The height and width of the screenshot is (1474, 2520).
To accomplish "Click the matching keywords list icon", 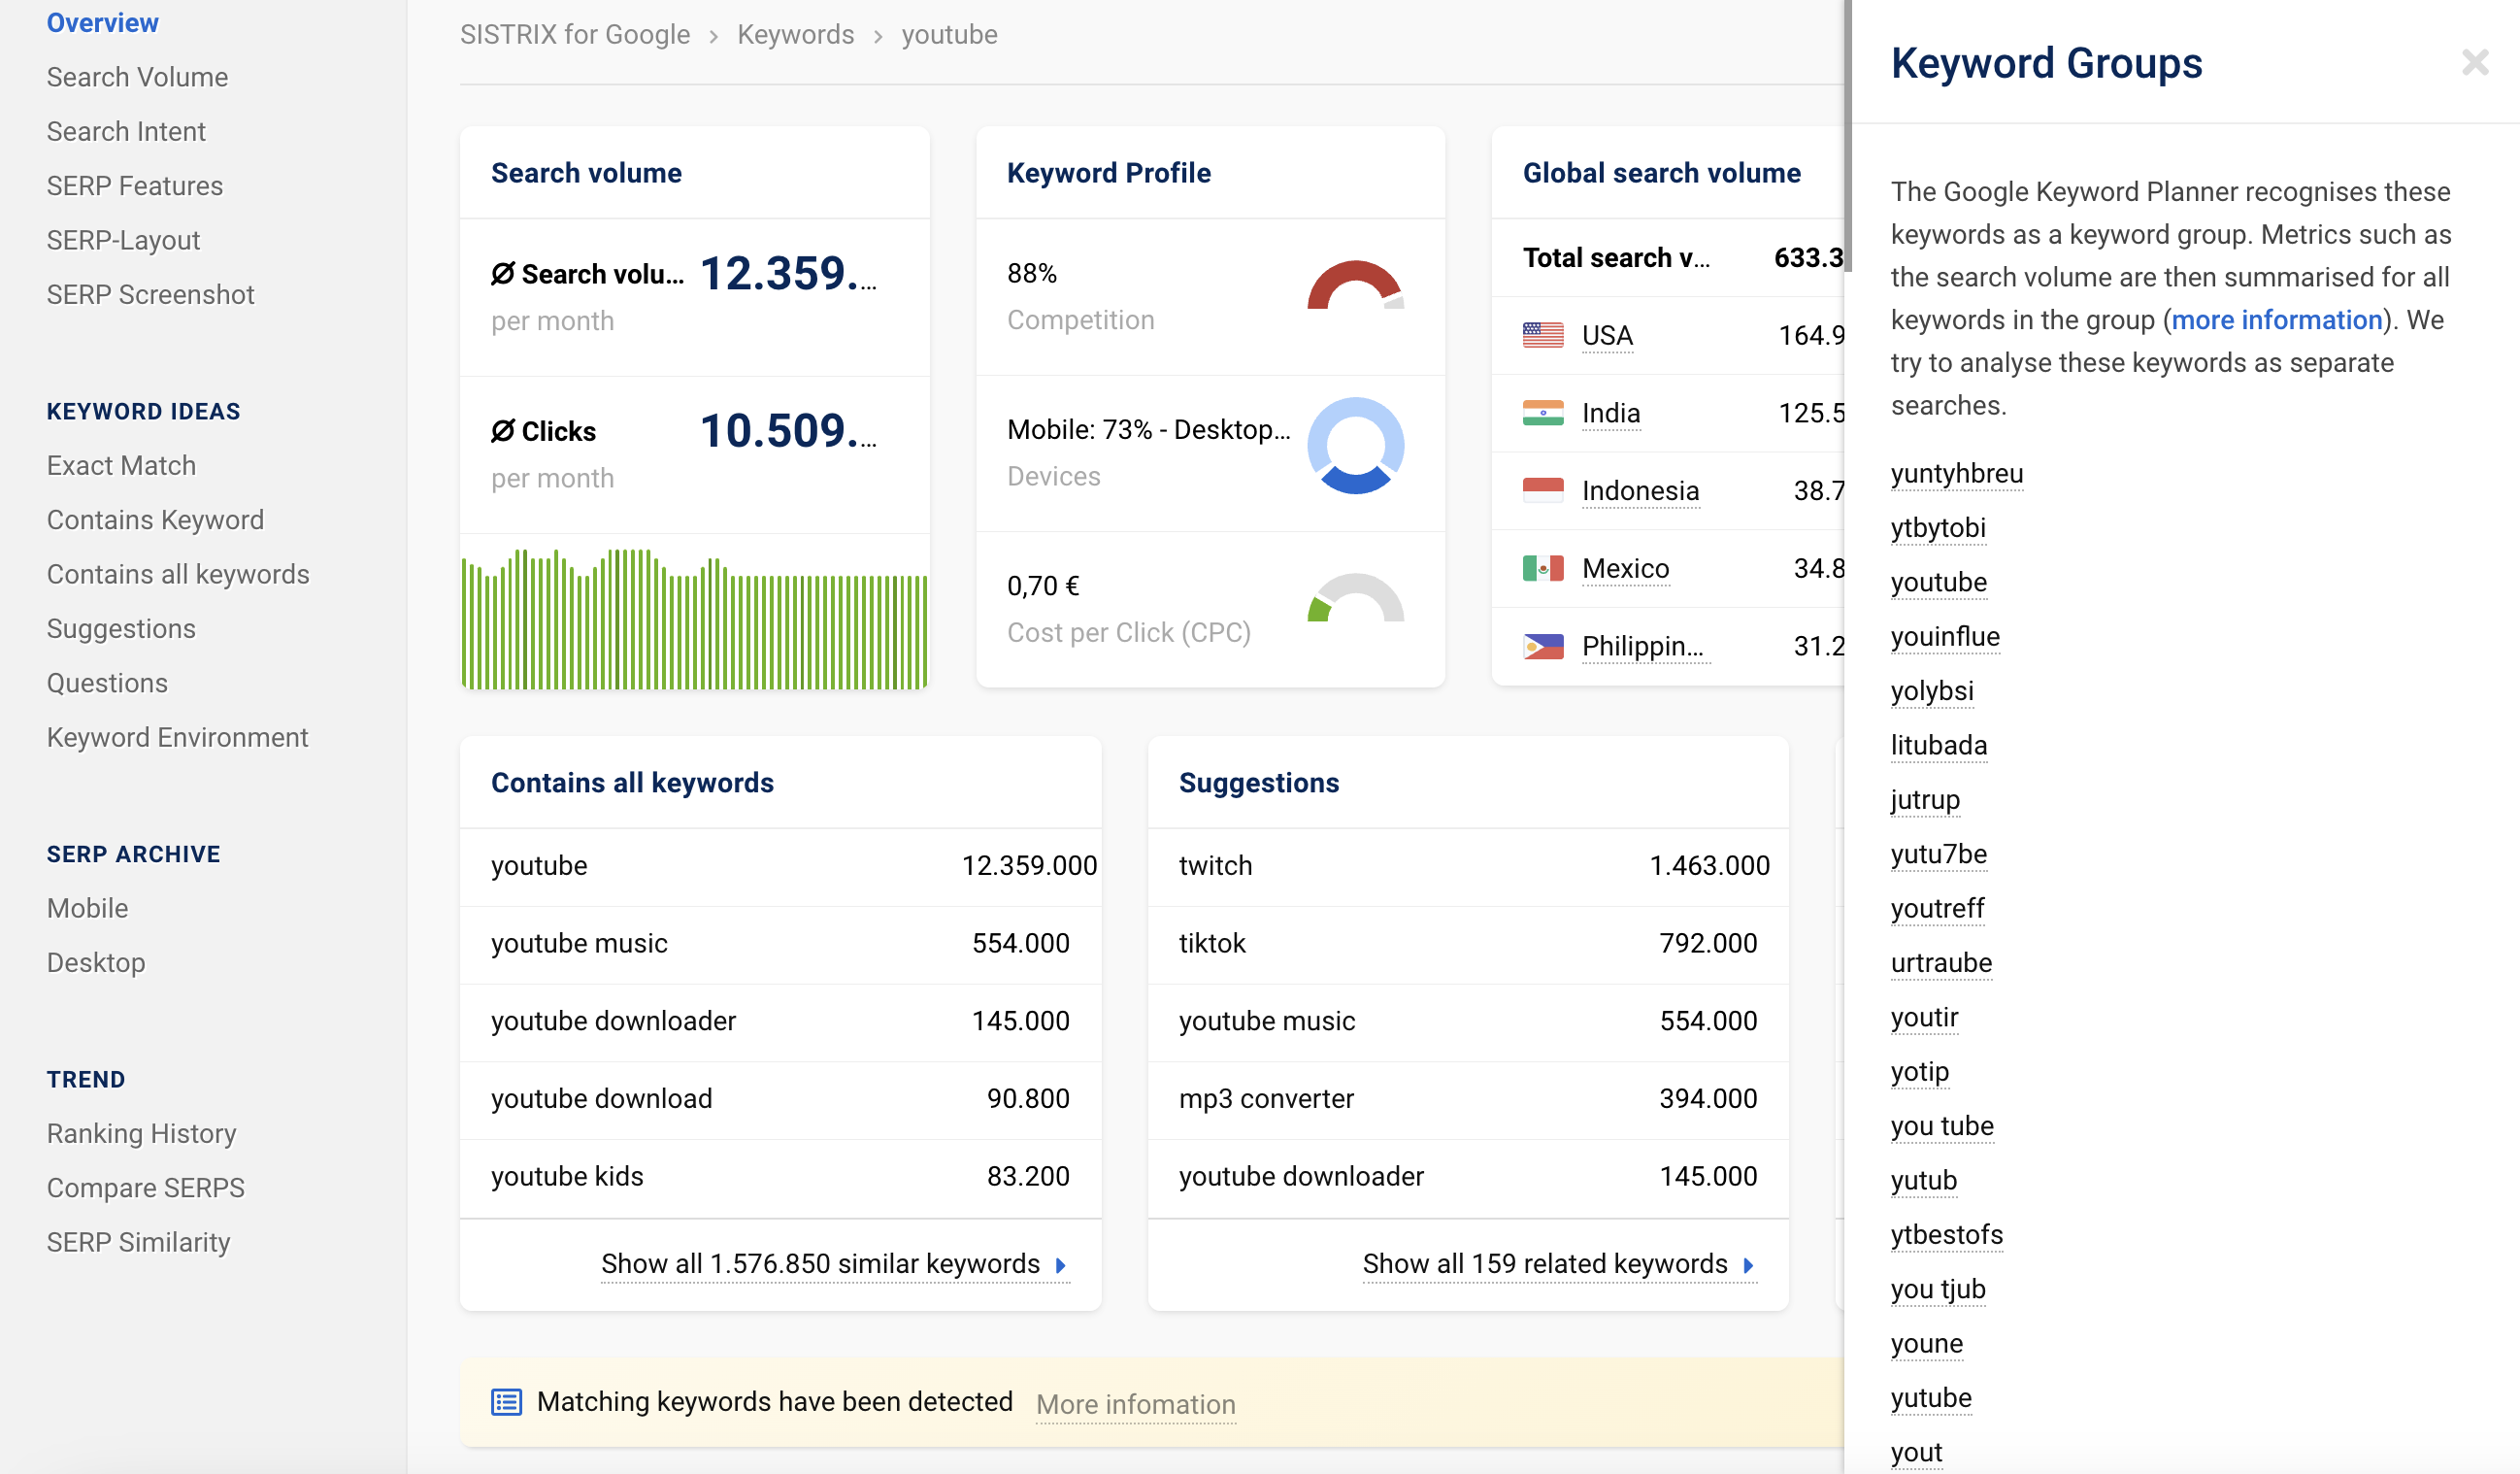I will click(x=506, y=1401).
